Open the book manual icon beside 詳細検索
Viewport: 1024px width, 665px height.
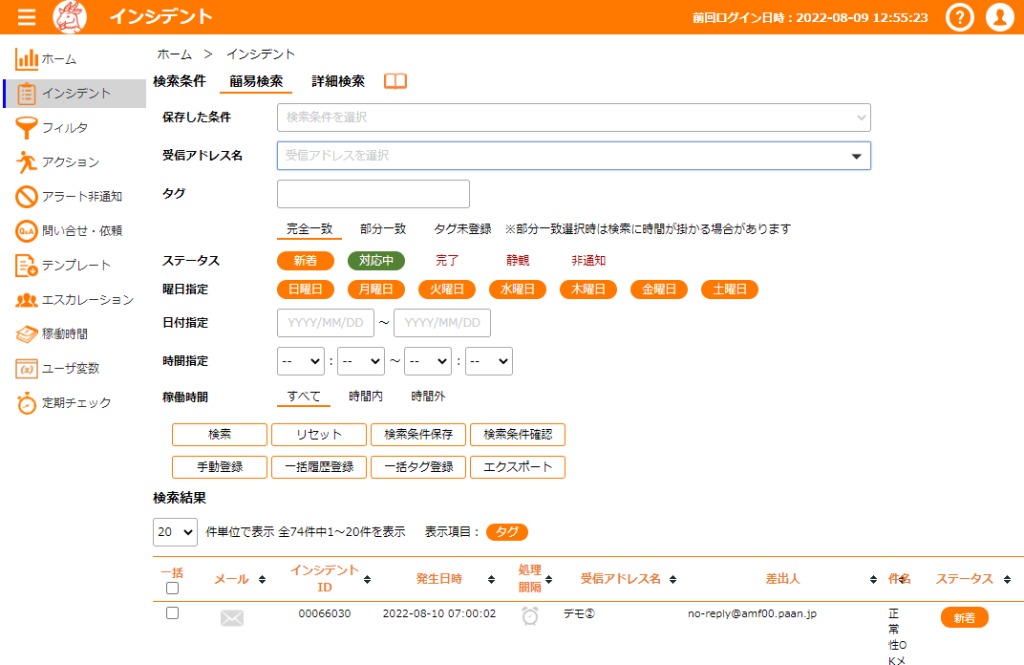[x=395, y=81]
